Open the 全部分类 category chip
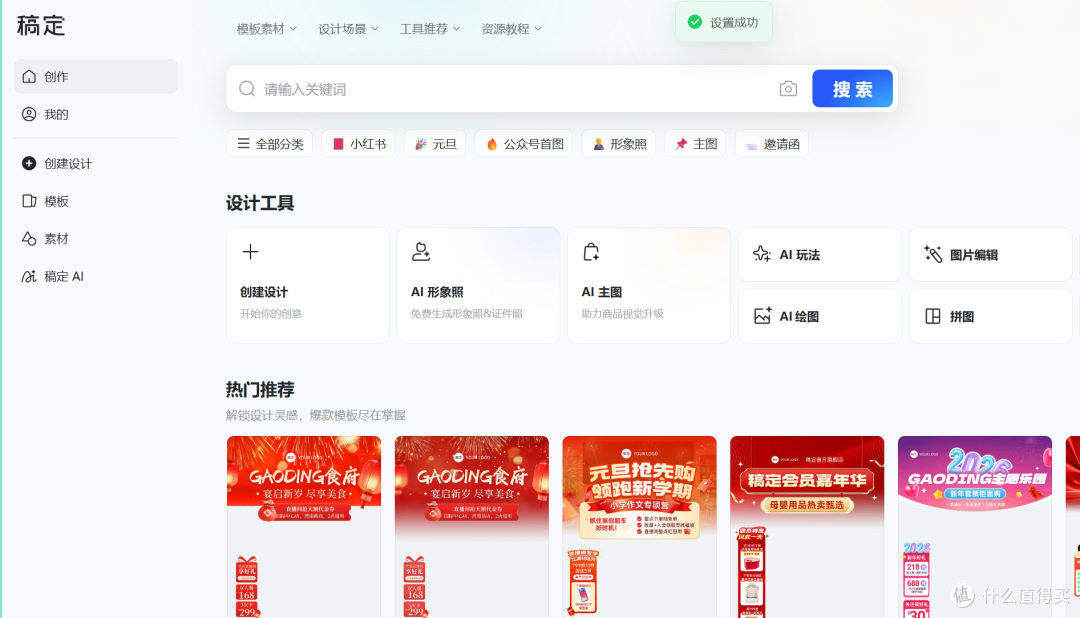The image size is (1080, 618). tap(269, 144)
